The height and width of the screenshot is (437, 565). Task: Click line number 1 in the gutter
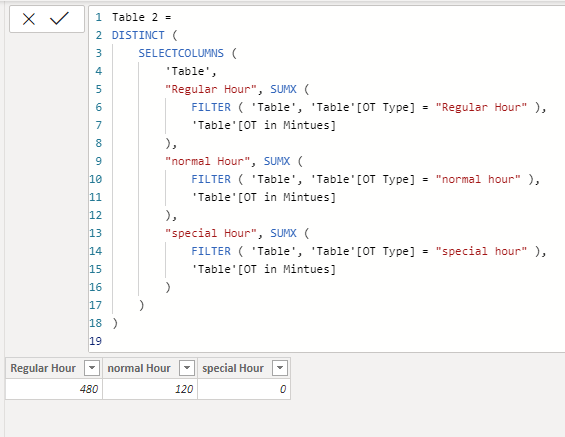click(98, 17)
